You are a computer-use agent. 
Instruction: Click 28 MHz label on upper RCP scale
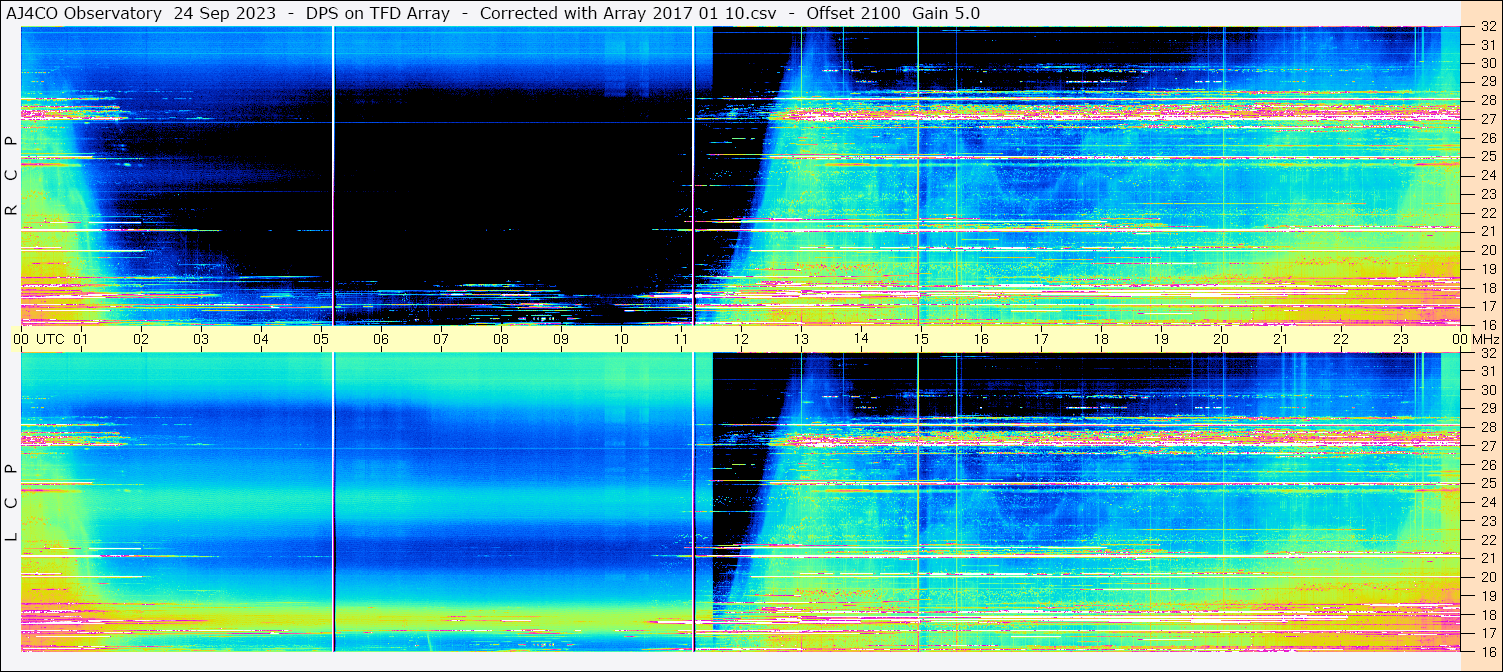1487,100
